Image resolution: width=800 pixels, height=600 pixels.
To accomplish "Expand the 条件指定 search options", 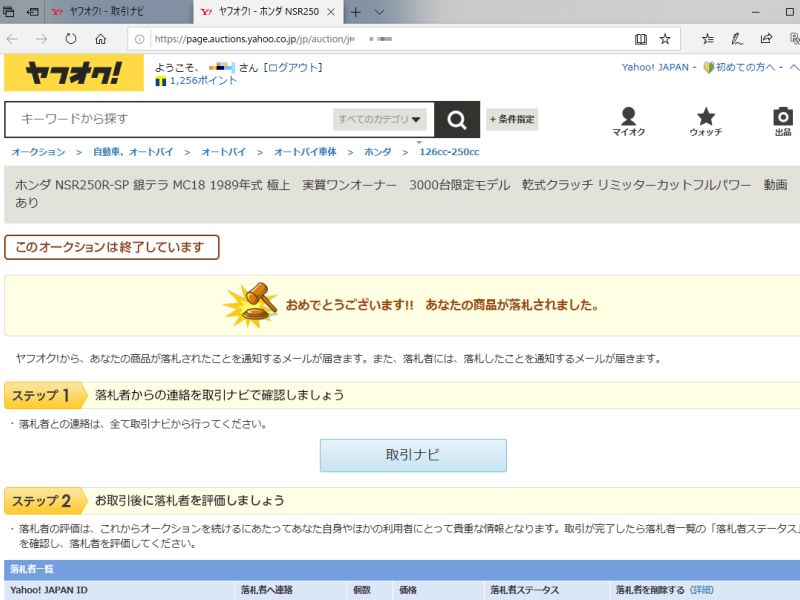I will pyautogui.click(x=512, y=119).
